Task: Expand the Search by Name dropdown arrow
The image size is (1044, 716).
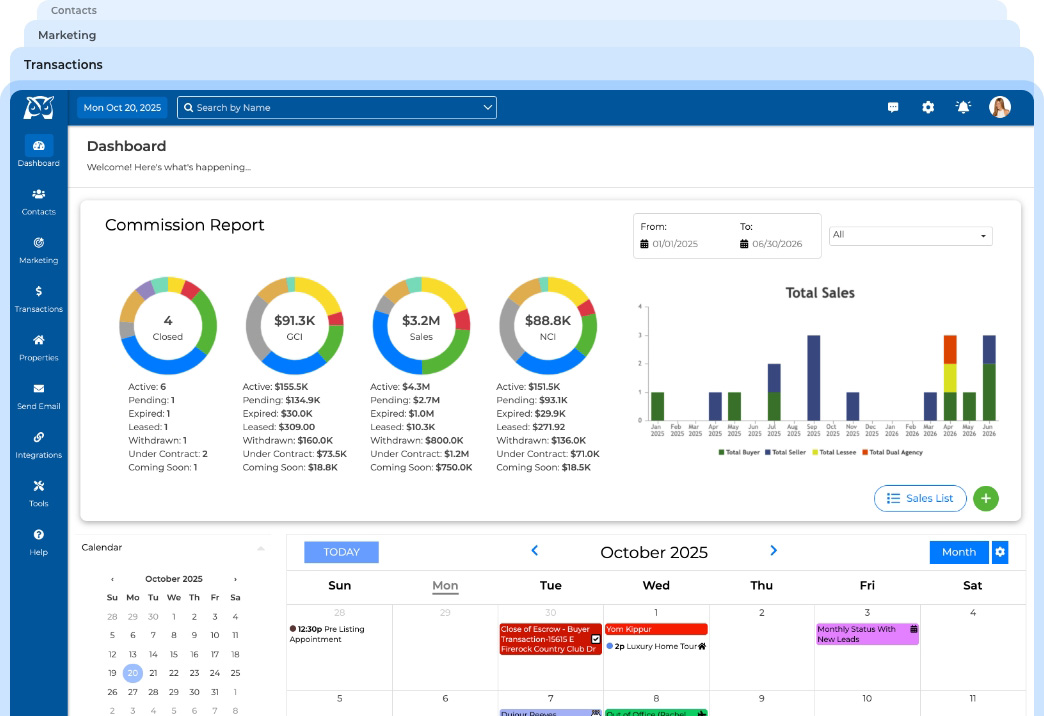Action: [487, 107]
